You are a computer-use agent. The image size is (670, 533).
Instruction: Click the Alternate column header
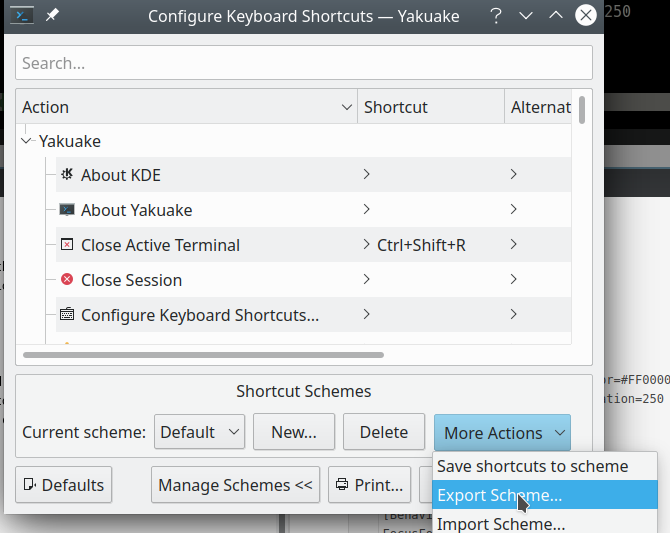538,107
